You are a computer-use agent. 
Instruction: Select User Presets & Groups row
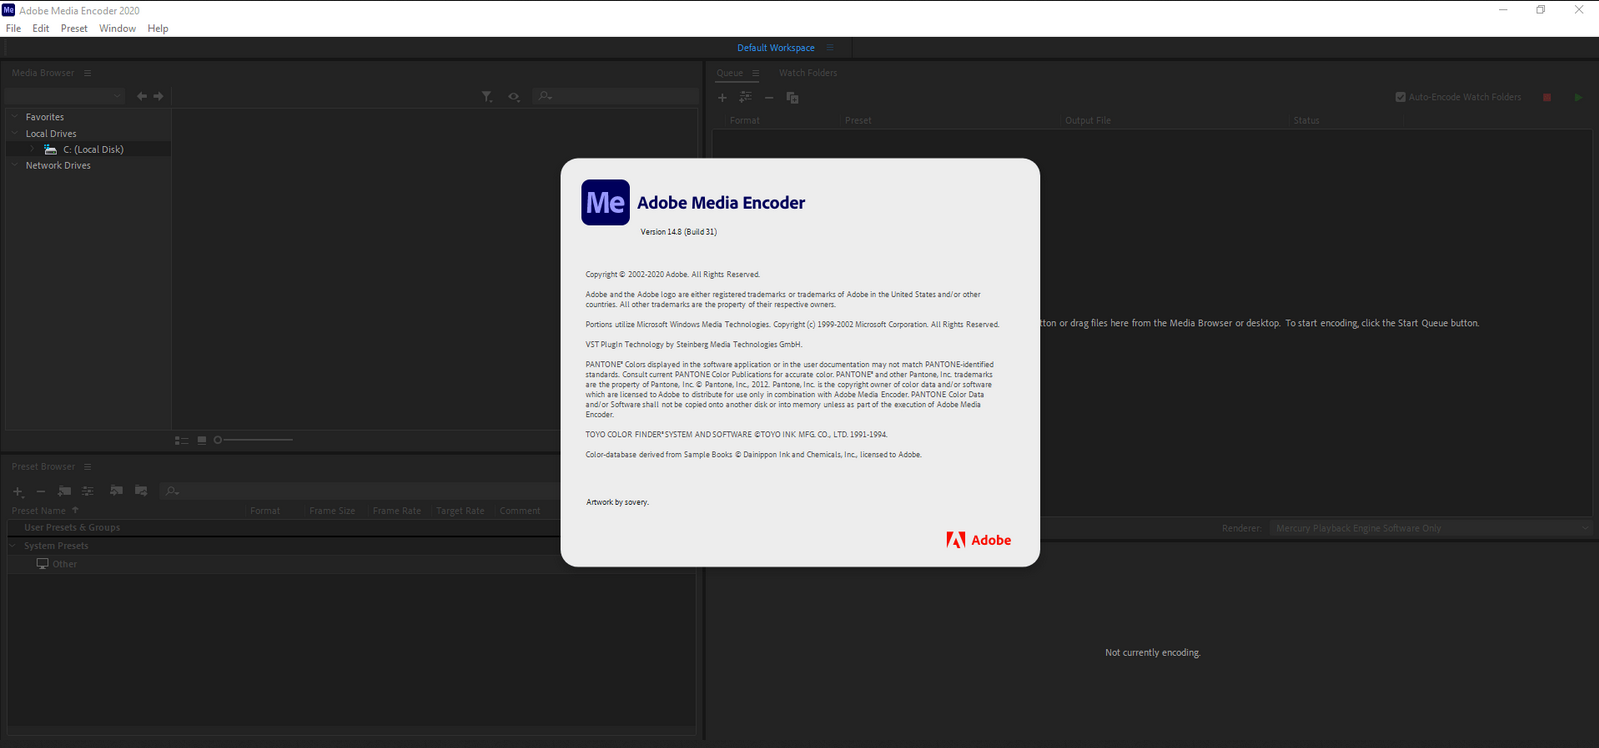click(284, 527)
